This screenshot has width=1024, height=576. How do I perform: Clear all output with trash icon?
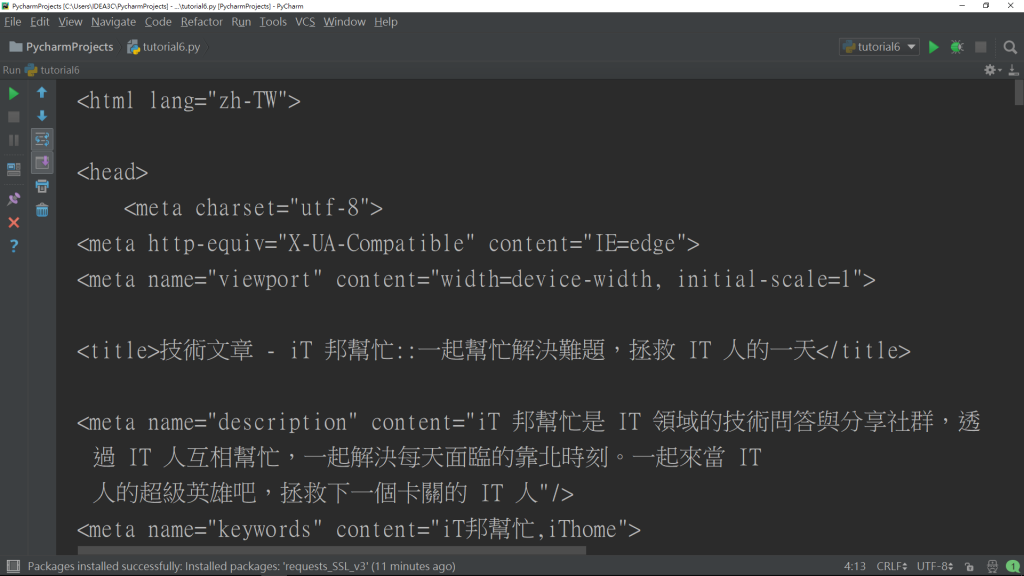coord(42,210)
